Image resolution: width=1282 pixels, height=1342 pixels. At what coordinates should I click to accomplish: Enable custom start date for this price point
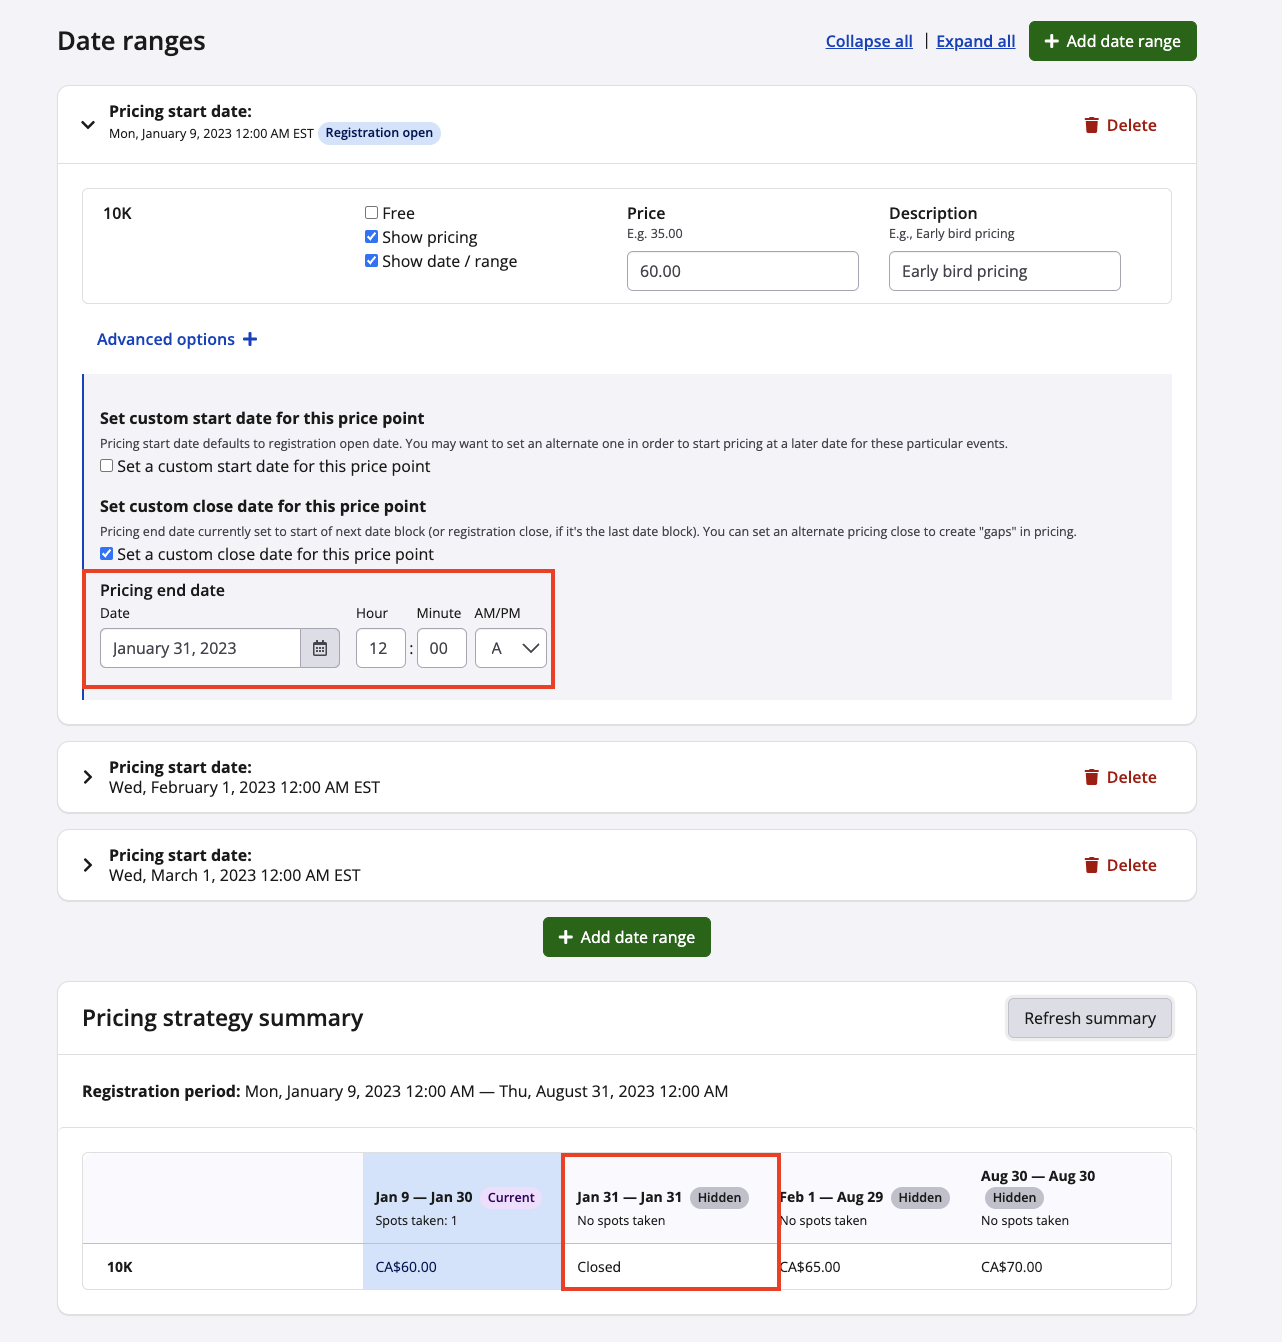click(x=107, y=466)
